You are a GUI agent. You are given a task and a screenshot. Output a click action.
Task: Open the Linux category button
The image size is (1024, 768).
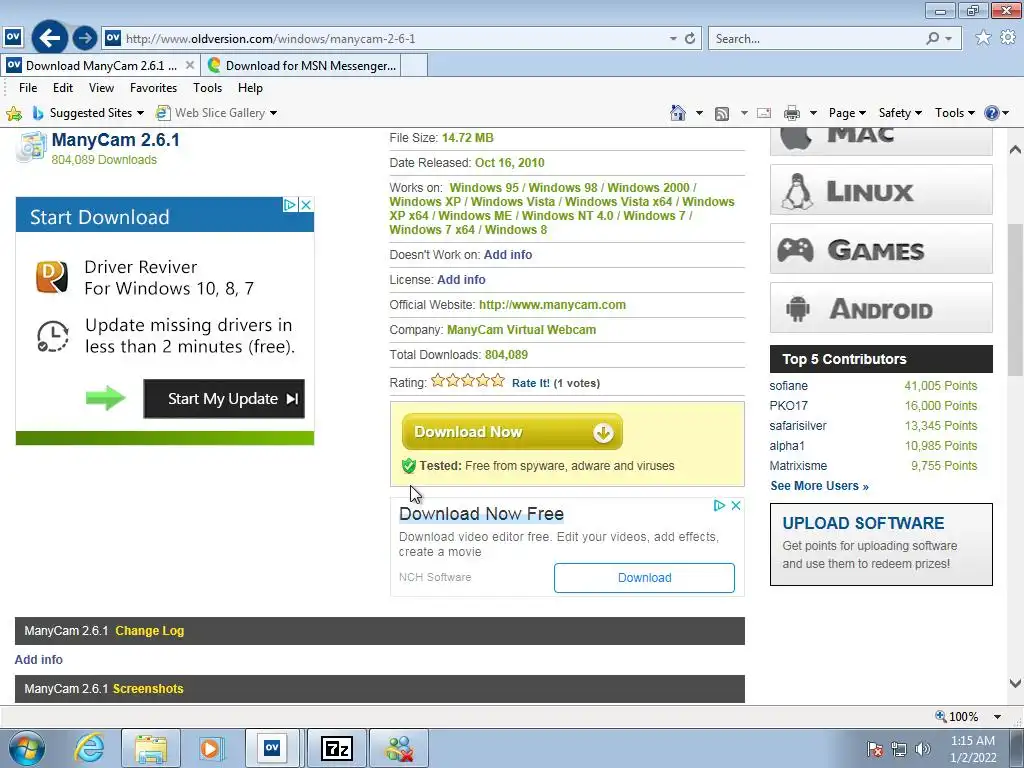(x=881, y=190)
